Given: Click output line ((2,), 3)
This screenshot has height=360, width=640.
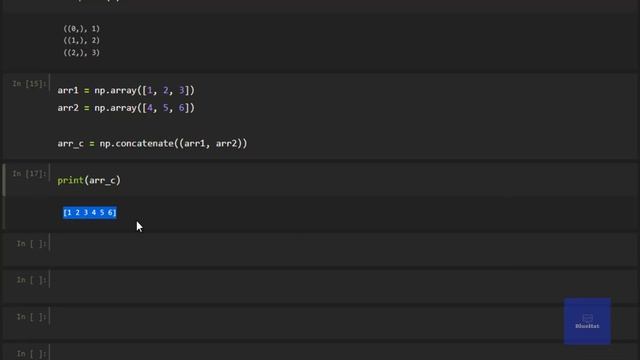Looking at the screenshot, I should coord(82,52).
